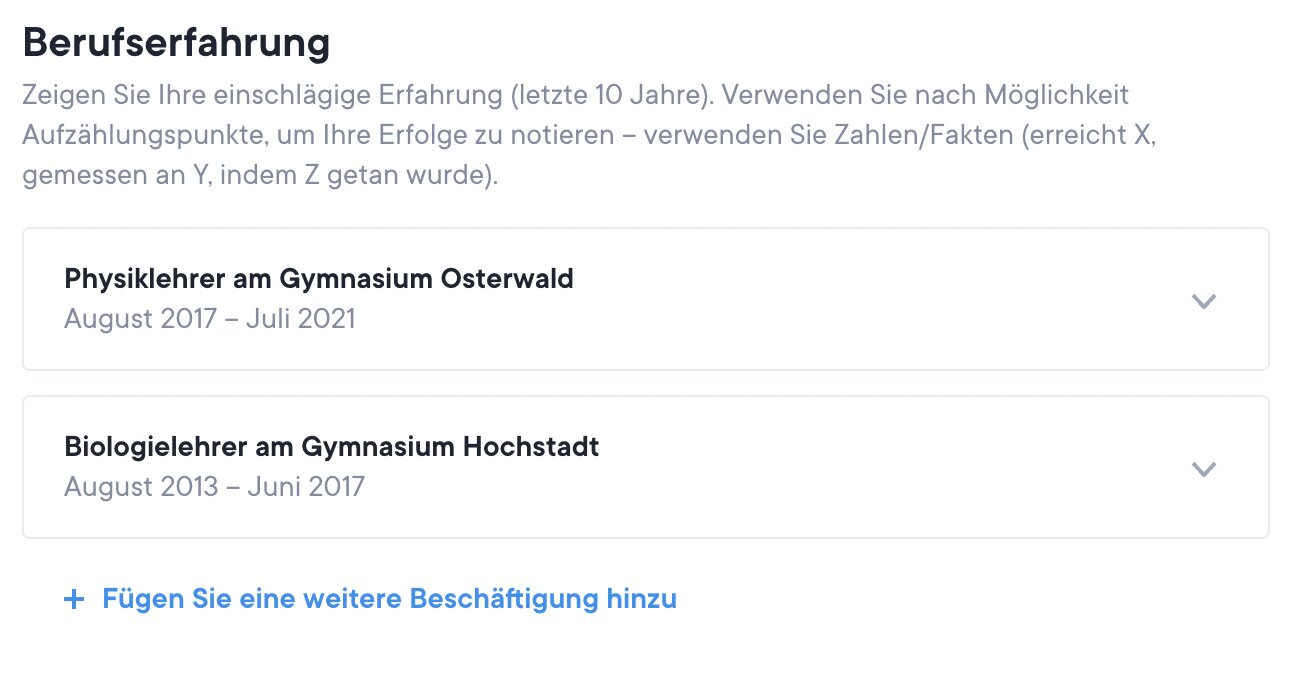Viewport: 1312px width, 686px height.
Task: Click 'Fügen Sie eine weitere Beschäftigung hinzu' link
Action: click(389, 599)
